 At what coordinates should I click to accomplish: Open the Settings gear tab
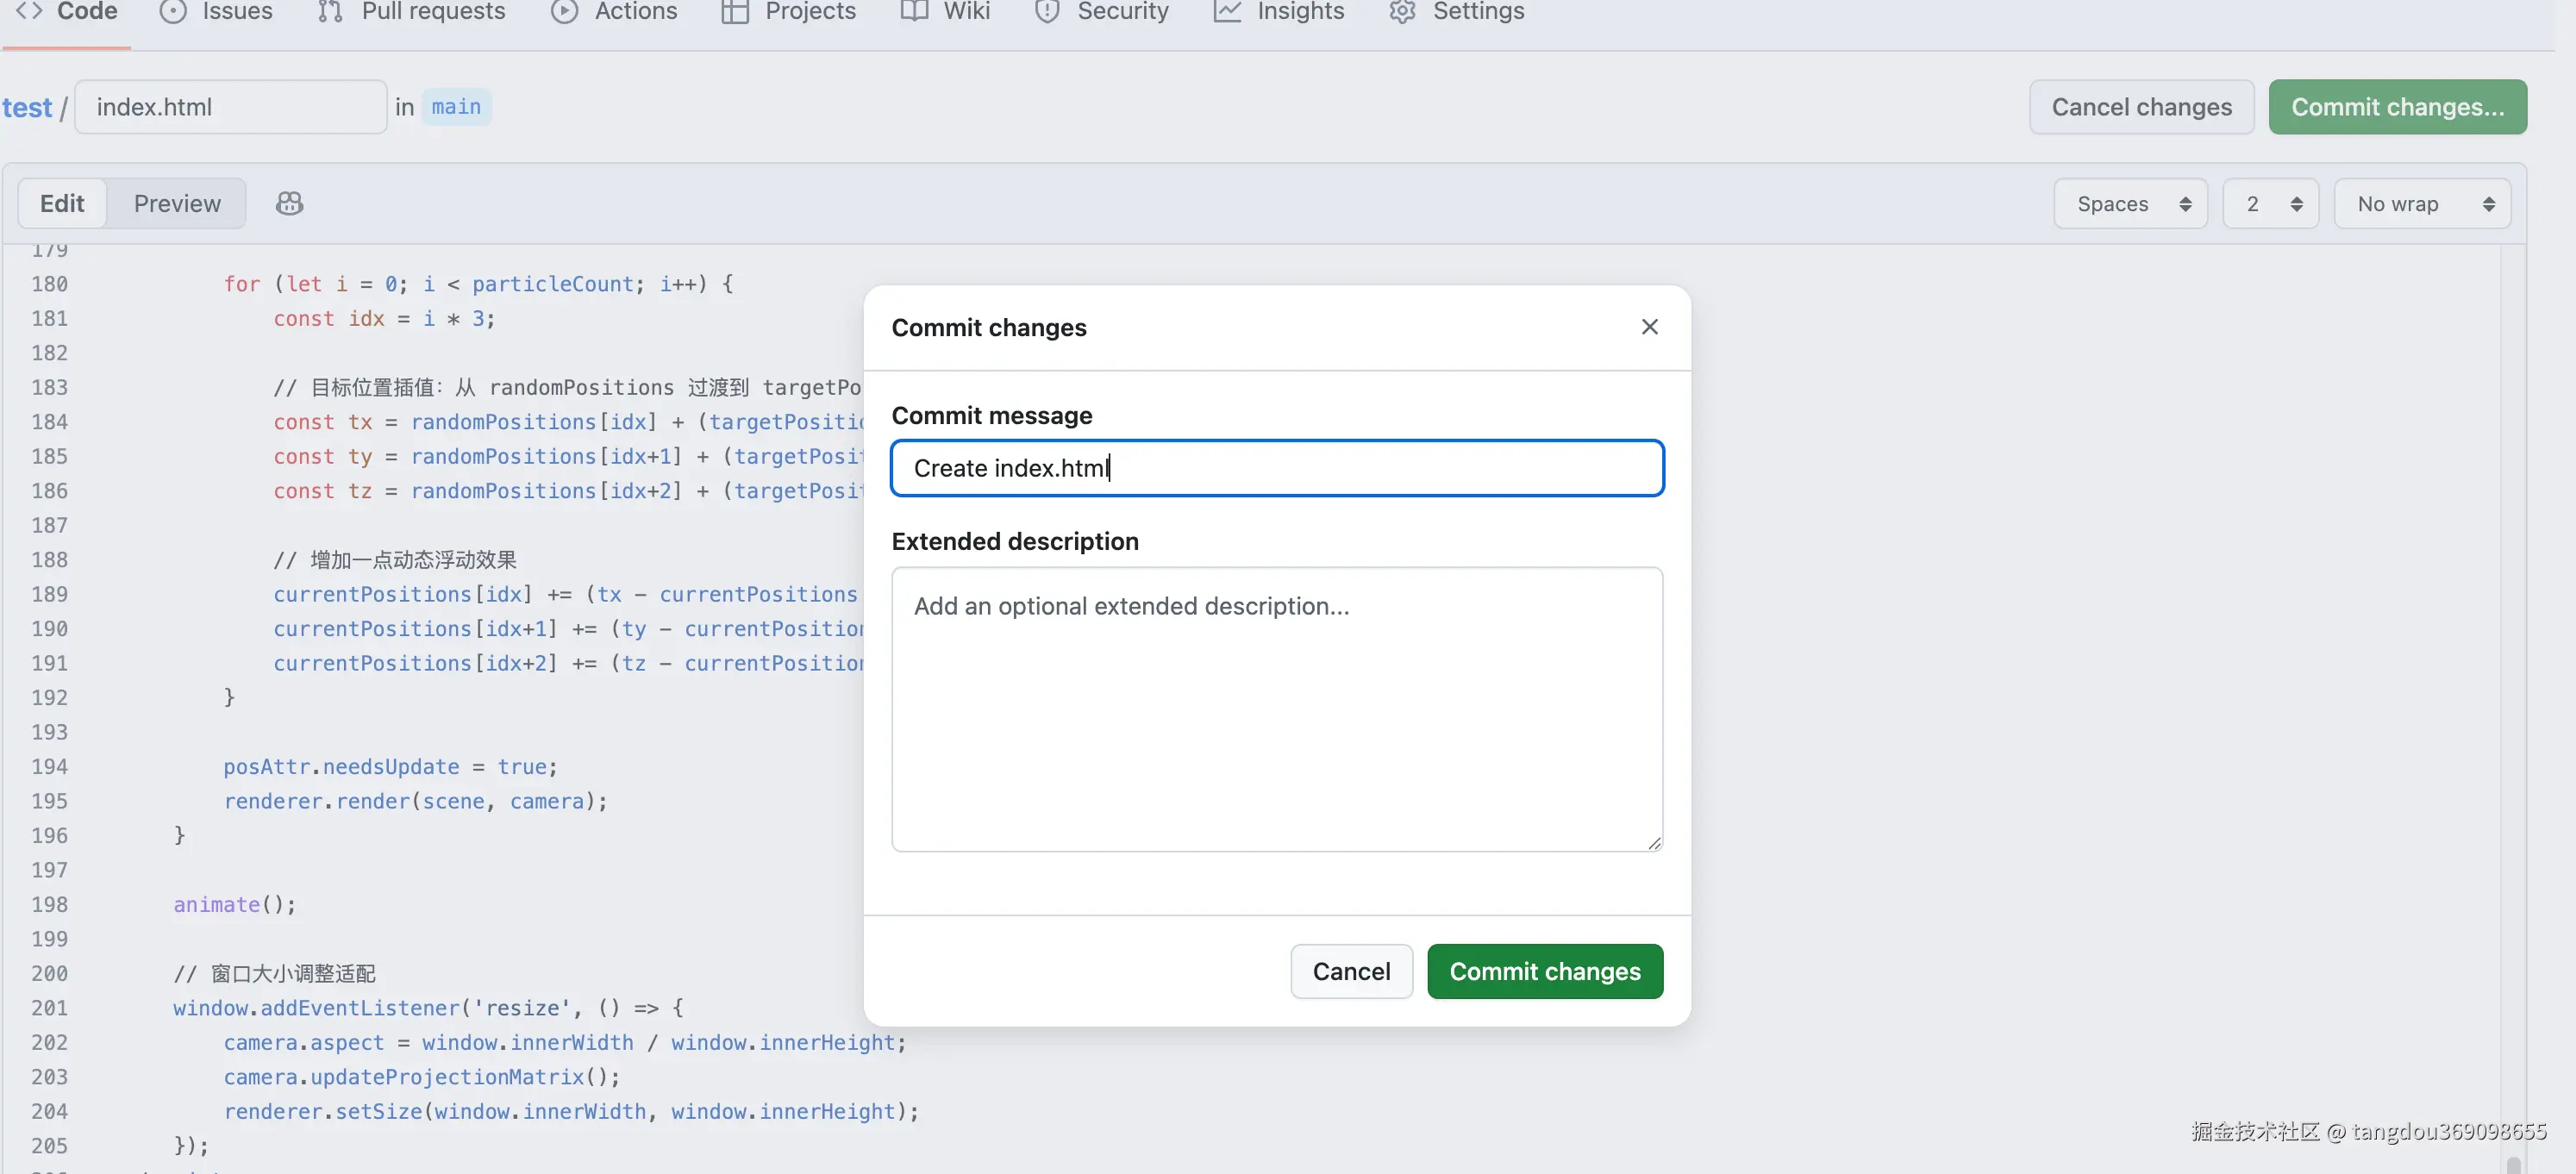[1457, 11]
